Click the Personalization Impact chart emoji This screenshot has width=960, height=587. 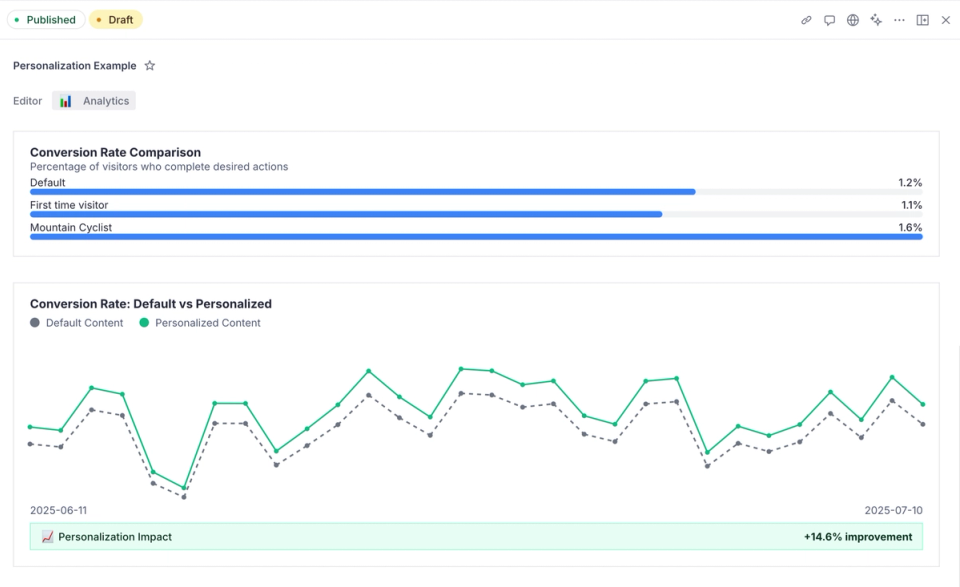click(x=48, y=537)
